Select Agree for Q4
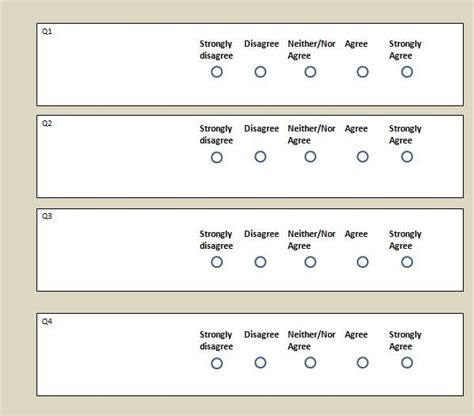The width and height of the screenshot is (474, 416). coord(363,363)
